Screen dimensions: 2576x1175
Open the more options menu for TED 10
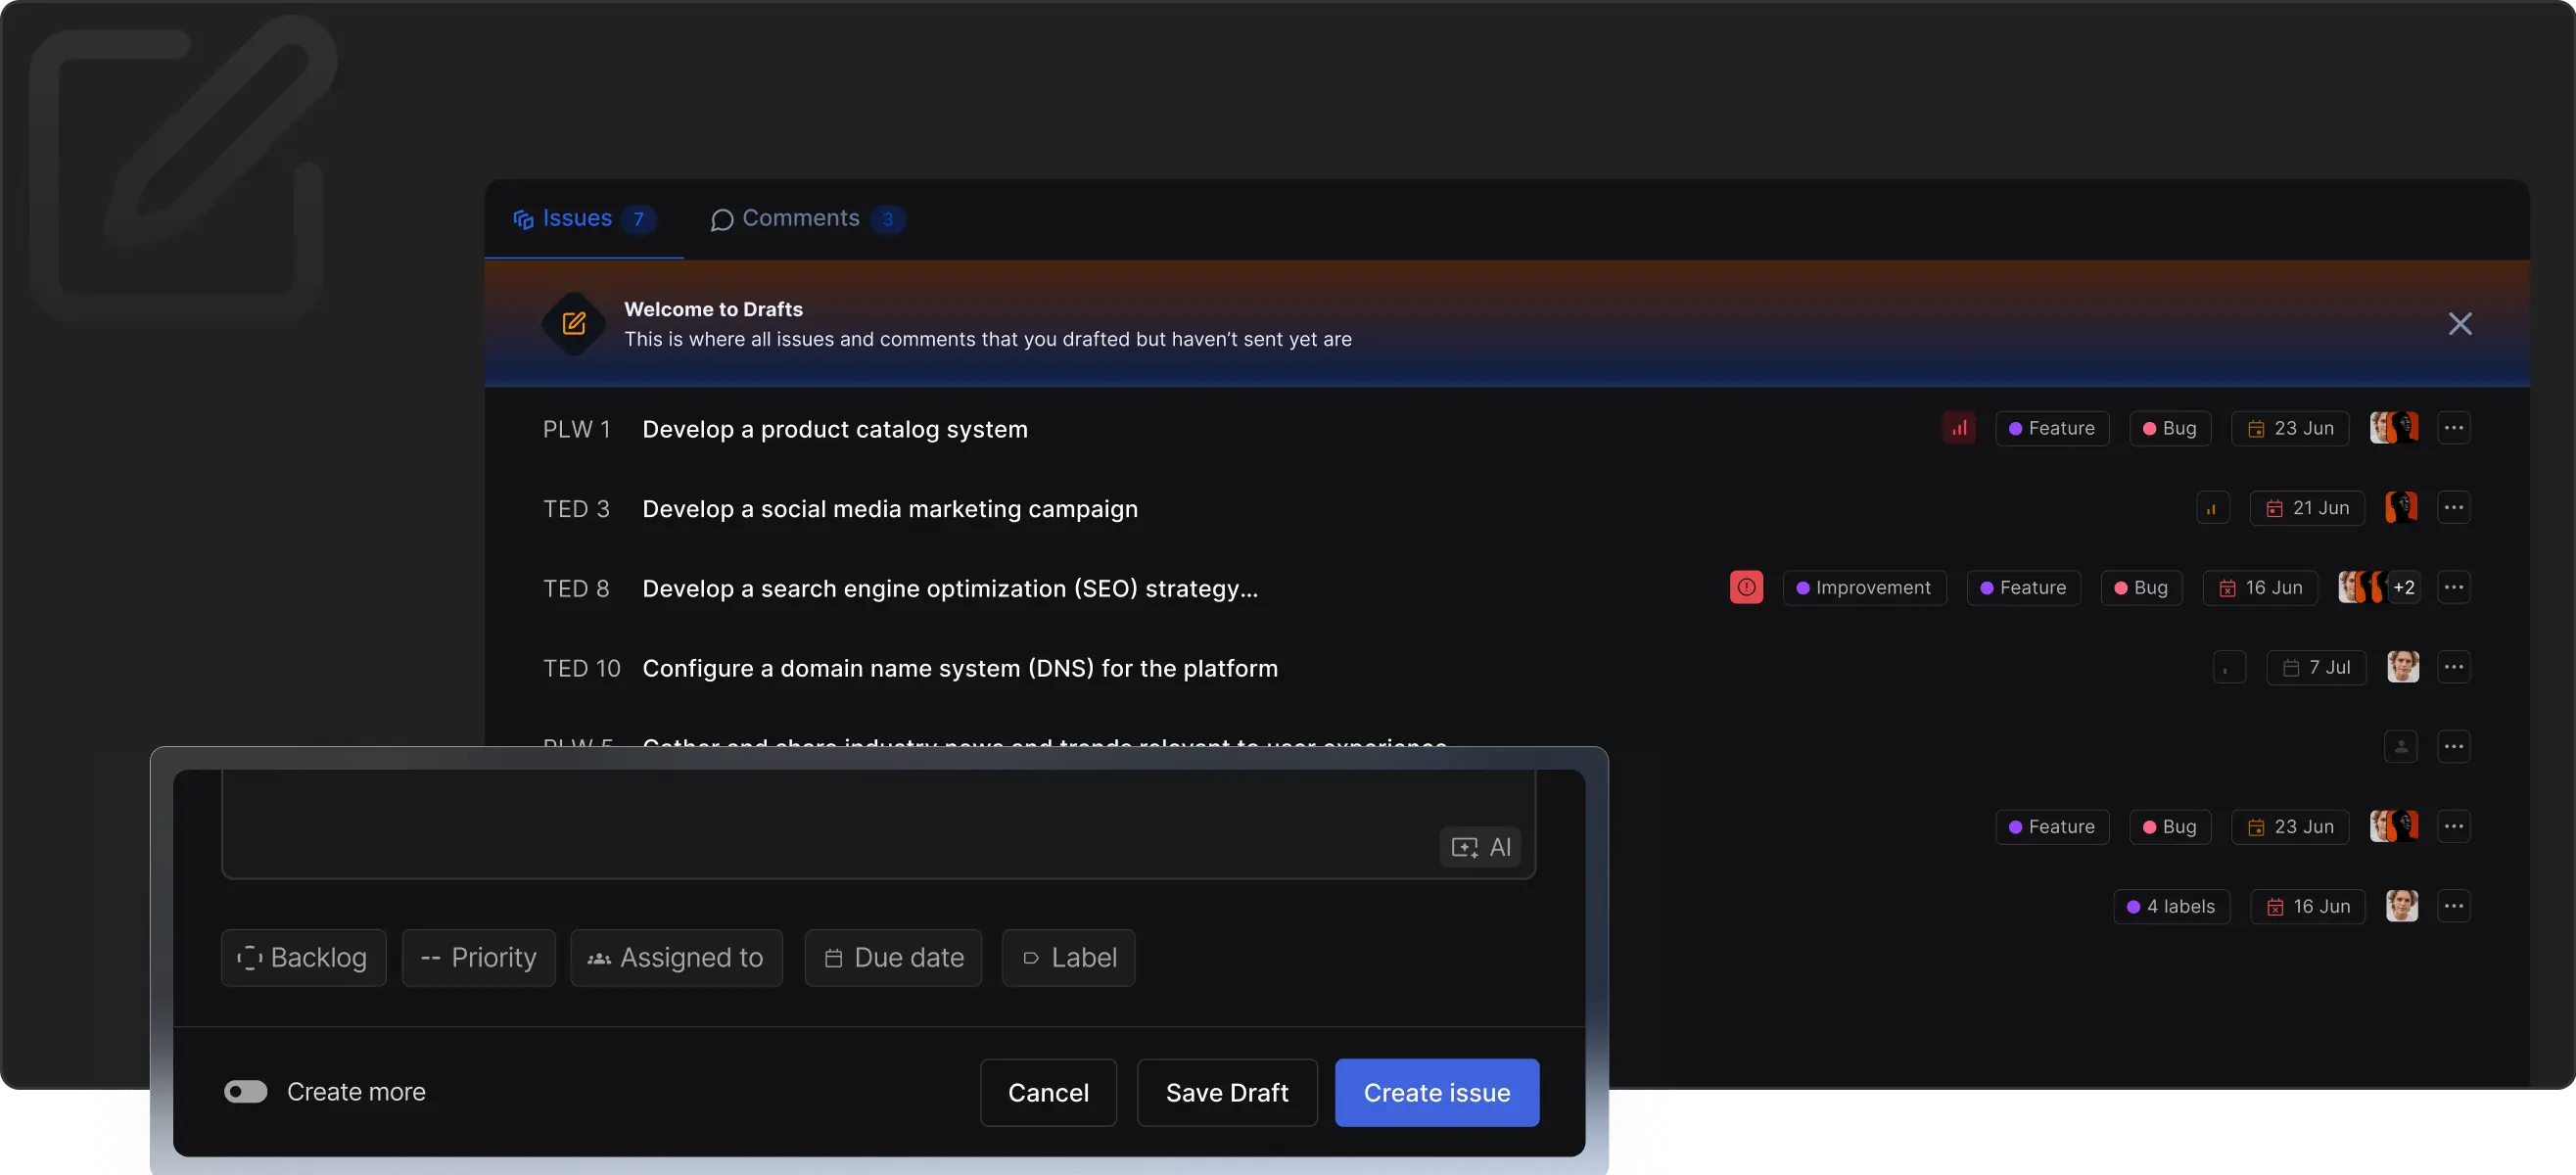pyautogui.click(x=2453, y=667)
